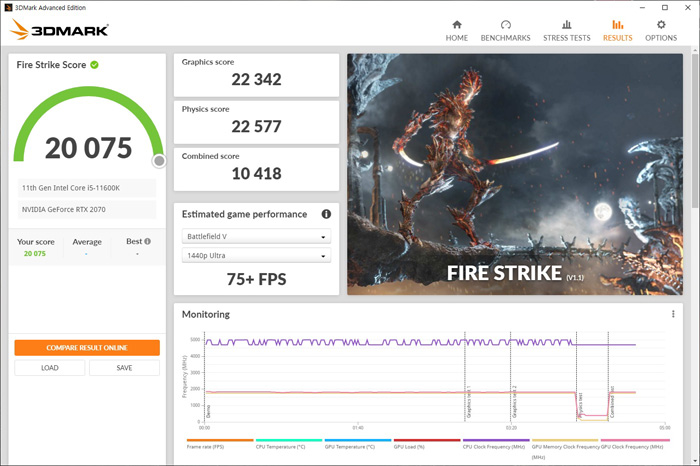
Task: Click the Graphics test 1 timeline marker
Action: pyautogui.click(x=468, y=402)
